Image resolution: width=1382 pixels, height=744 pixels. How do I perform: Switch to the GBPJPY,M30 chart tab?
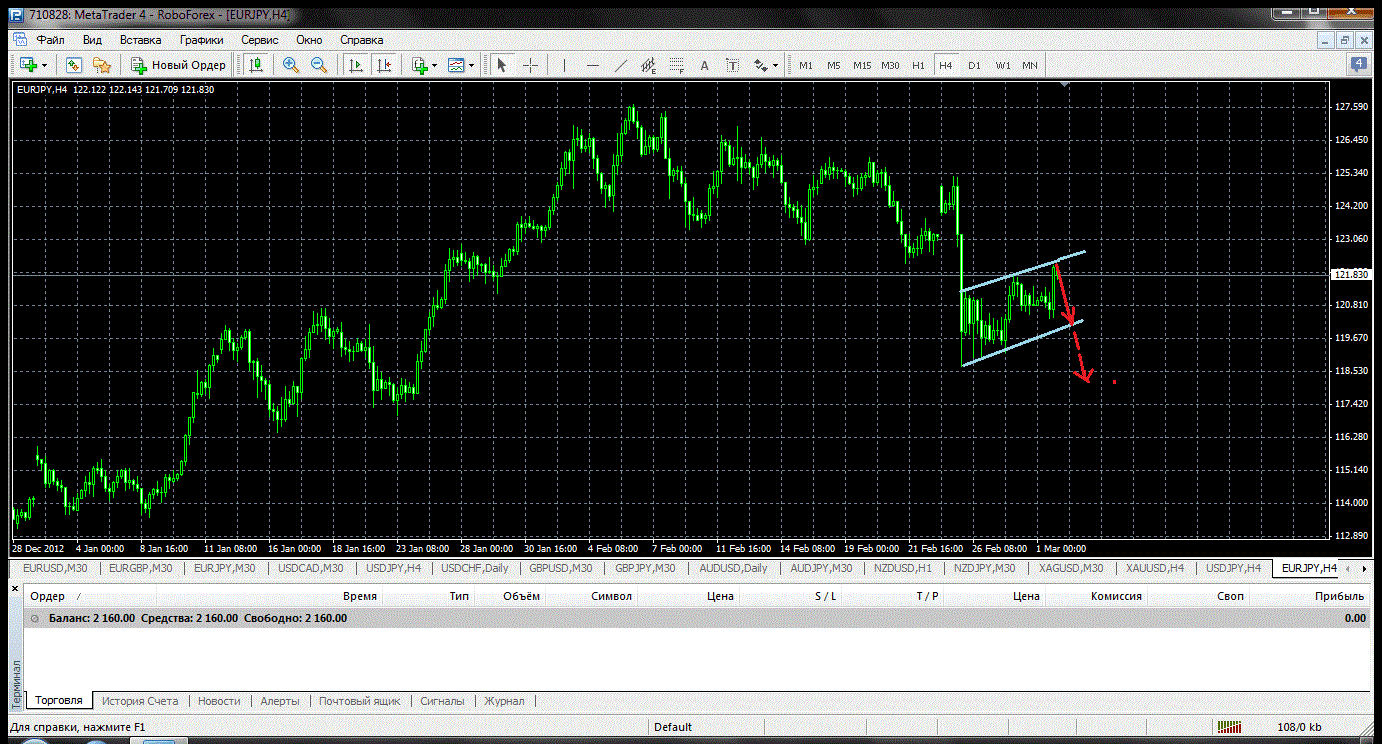(x=646, y=568)
